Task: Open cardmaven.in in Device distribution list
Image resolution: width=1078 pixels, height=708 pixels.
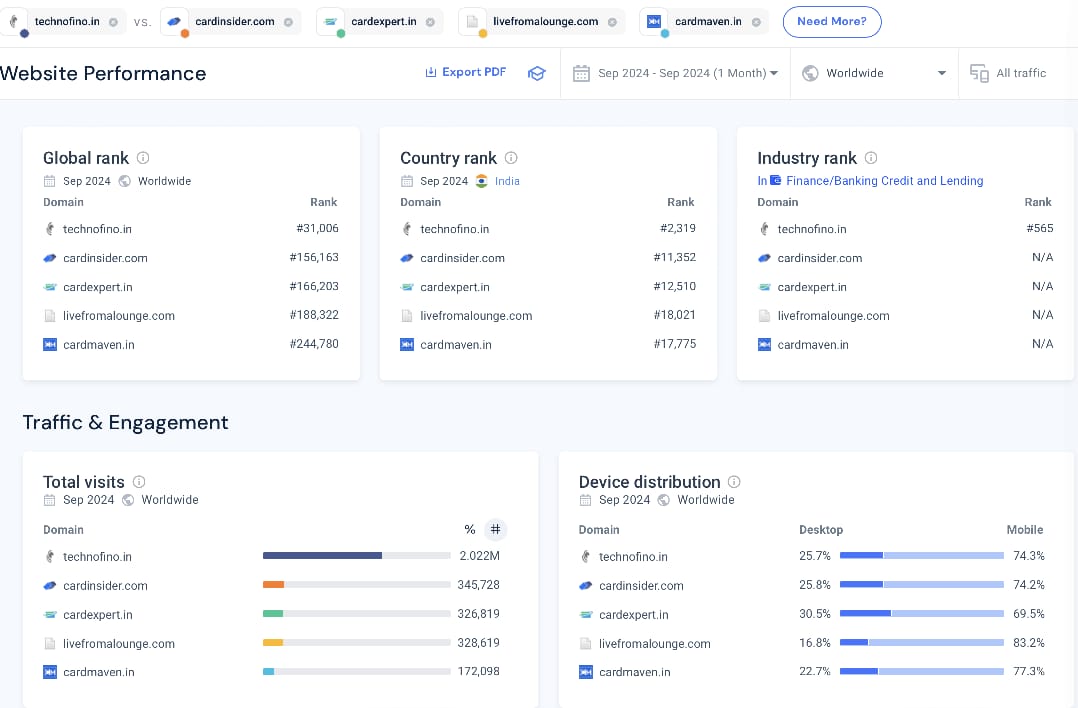Action: (635, 672)
